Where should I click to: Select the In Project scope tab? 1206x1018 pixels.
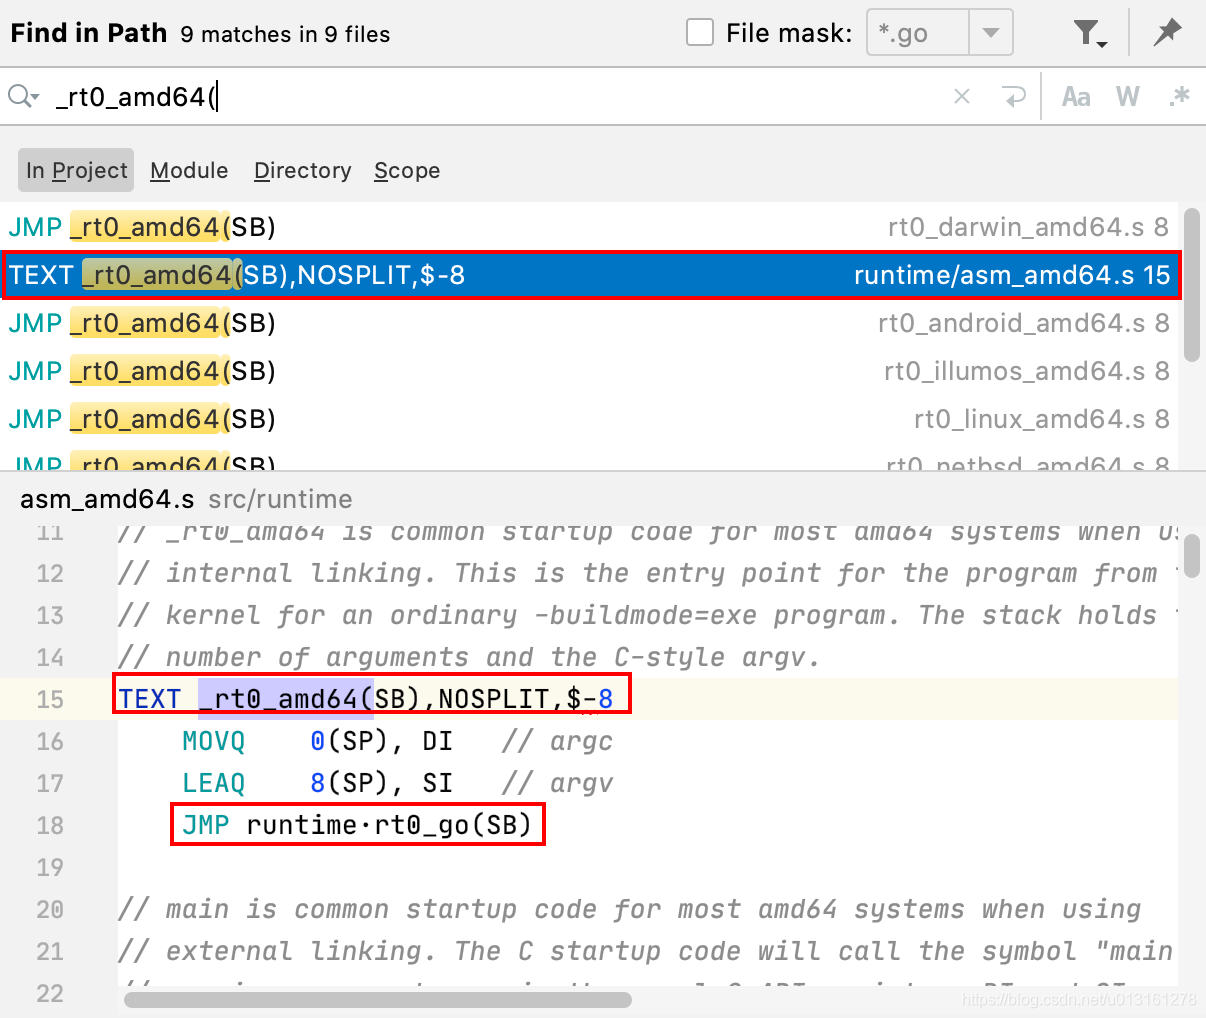tap(76, 171)
